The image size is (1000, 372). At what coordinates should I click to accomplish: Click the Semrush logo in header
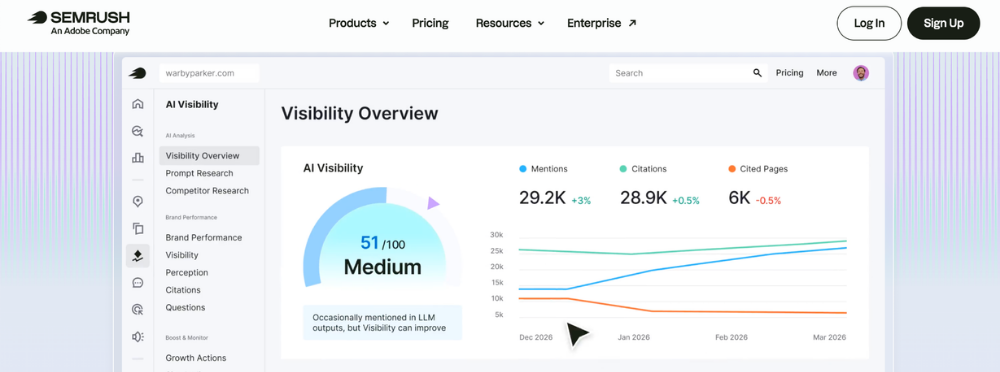[79, 23]
